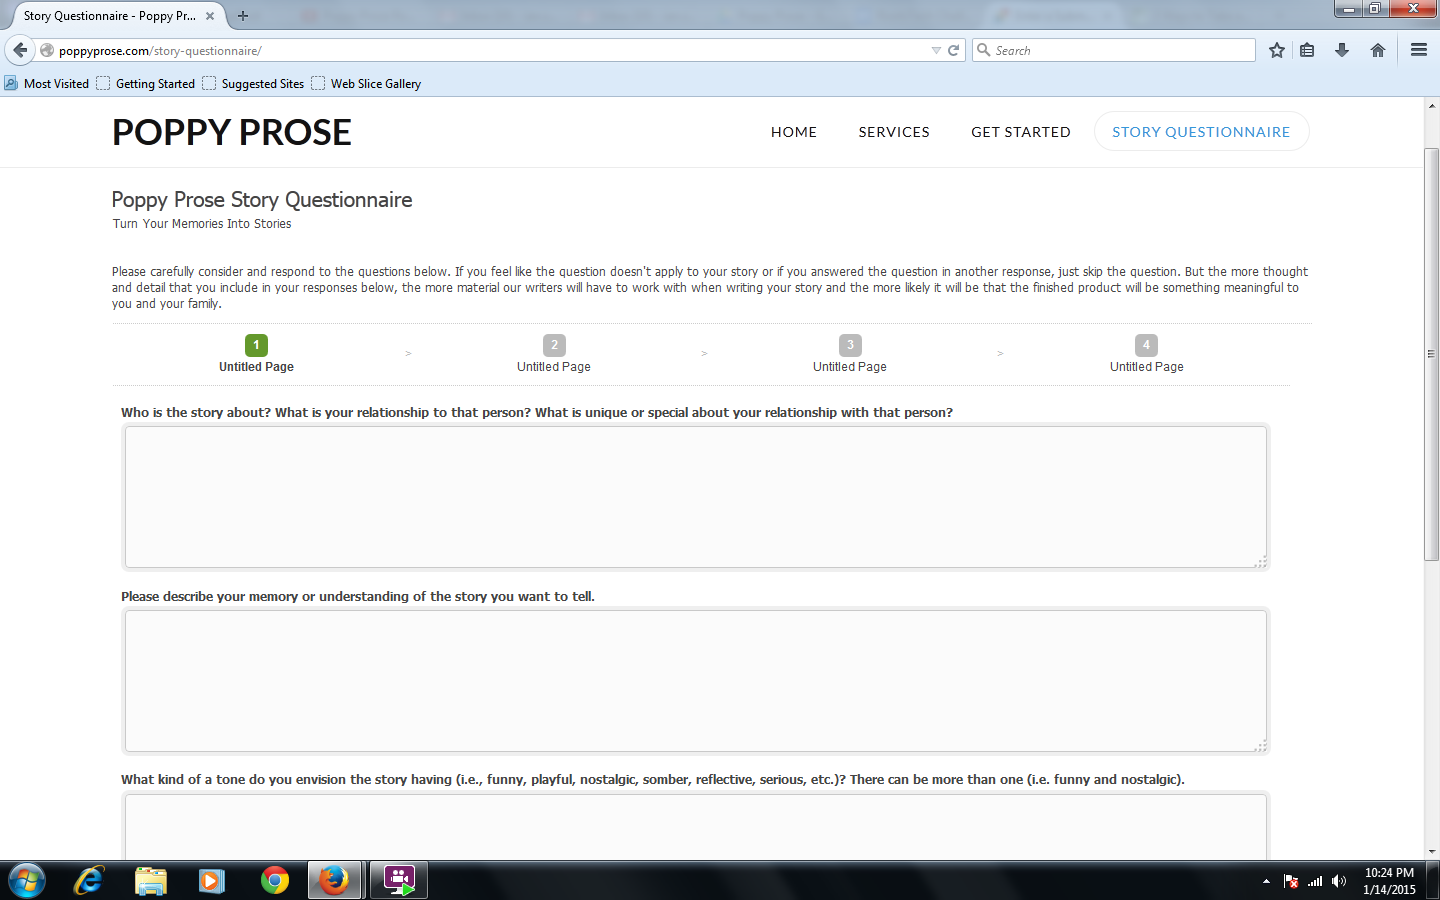Viewport: 1440px width, 900px height.
Task: Open Windows Explorer folder from taskbar
Action: (151, 880)
